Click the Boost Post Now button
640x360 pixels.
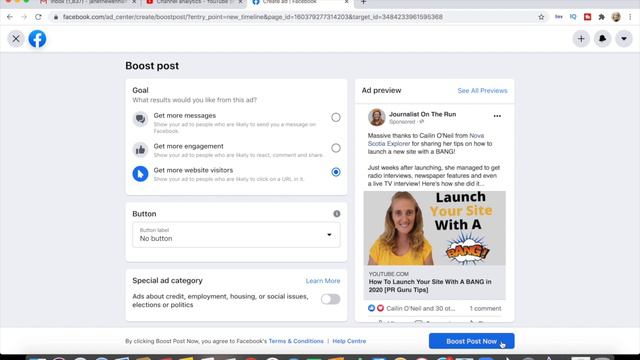click(471, 341)
